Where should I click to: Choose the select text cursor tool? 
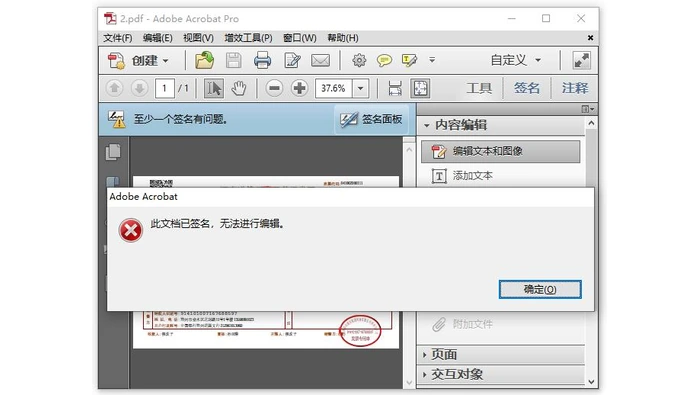tap(213, 88)
